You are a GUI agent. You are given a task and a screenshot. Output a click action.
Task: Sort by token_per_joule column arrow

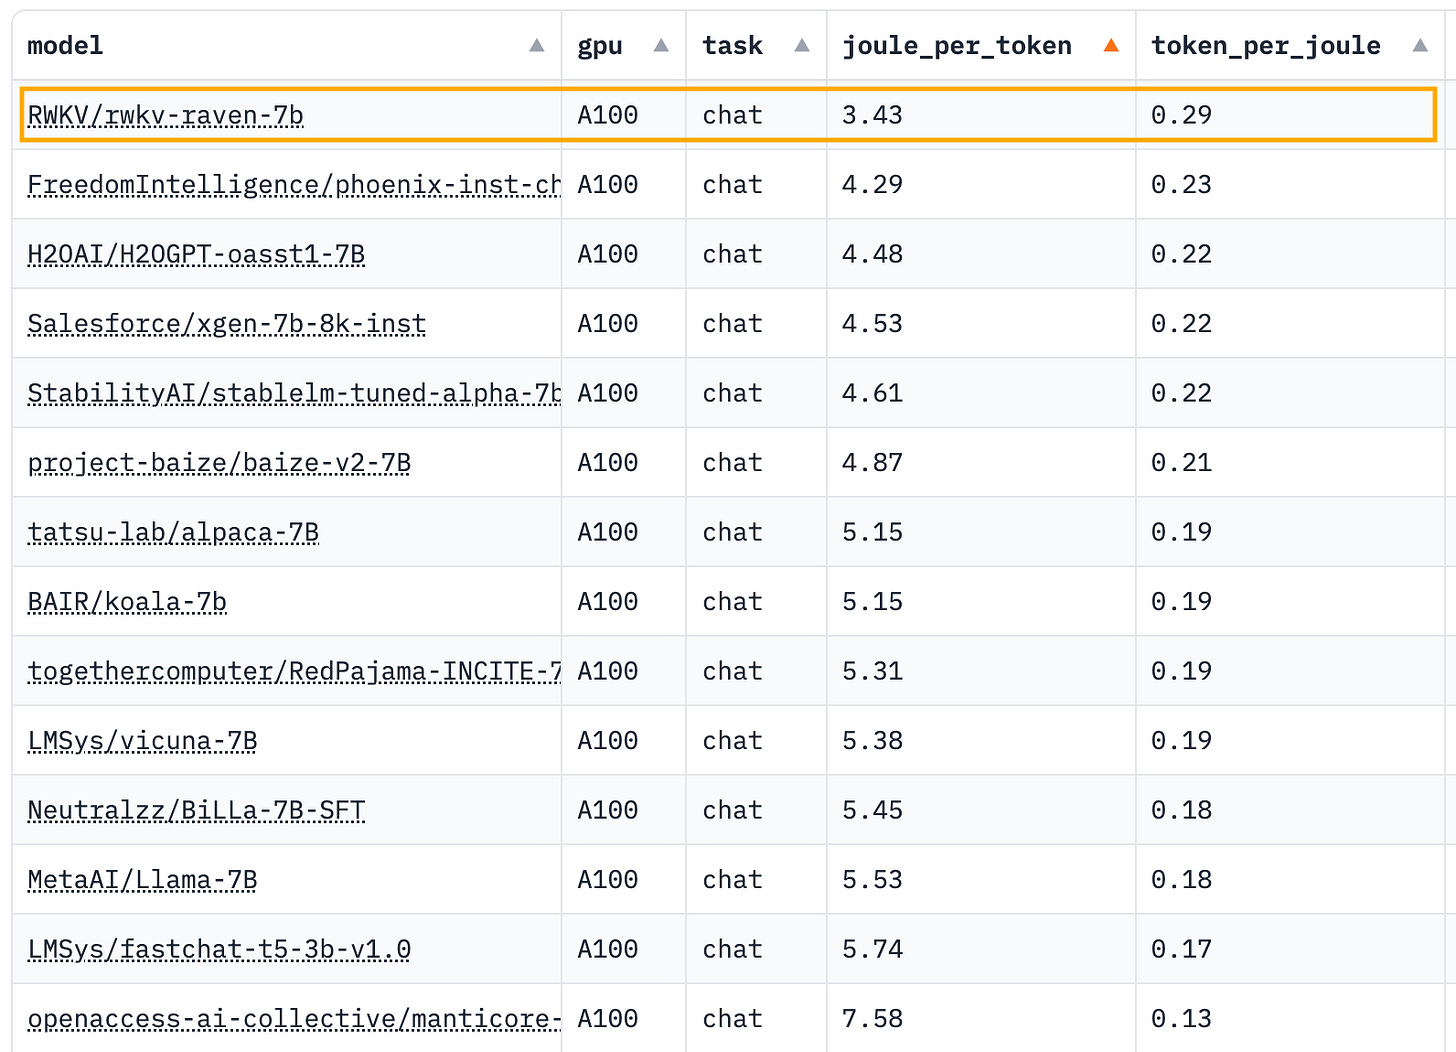pyautogui.click(x=1420, y=46)
